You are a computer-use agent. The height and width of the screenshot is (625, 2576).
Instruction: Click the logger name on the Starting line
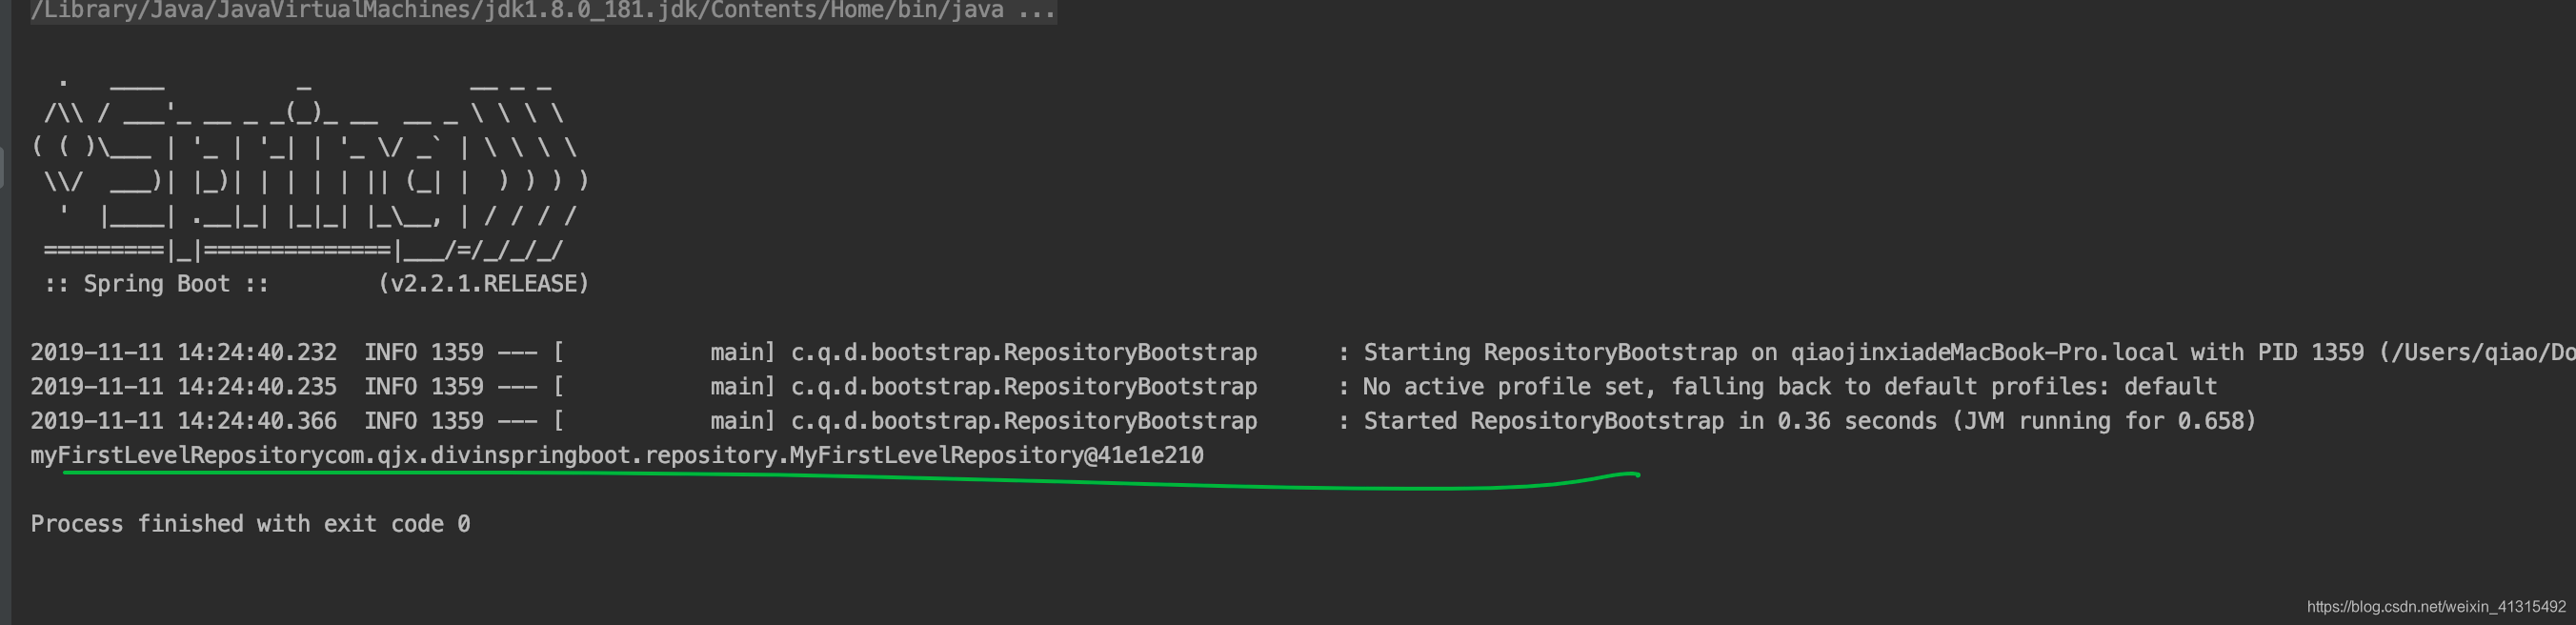point(1024,352)
